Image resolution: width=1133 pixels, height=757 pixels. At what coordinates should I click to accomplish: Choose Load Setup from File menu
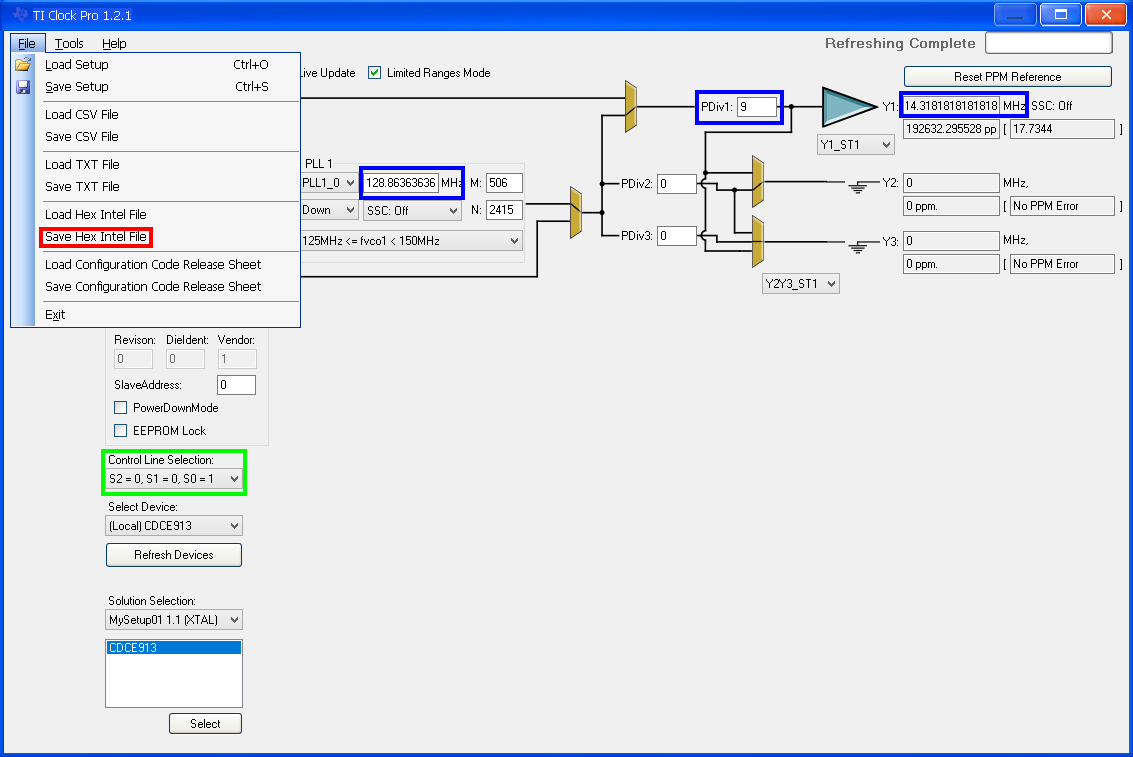(155, 64)
